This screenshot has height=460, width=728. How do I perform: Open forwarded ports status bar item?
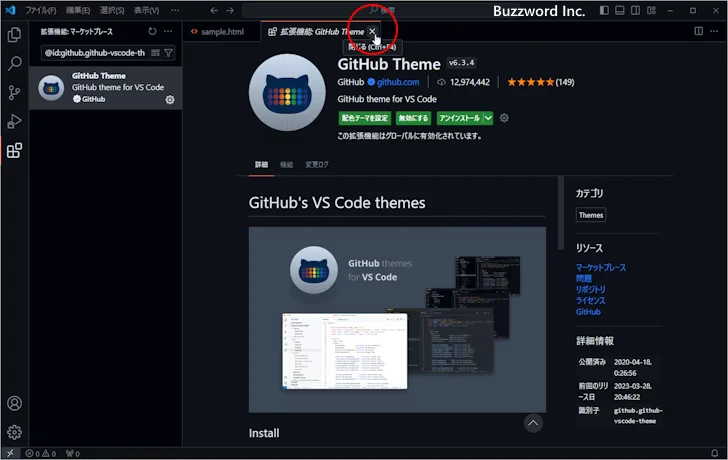pos(73,454)
